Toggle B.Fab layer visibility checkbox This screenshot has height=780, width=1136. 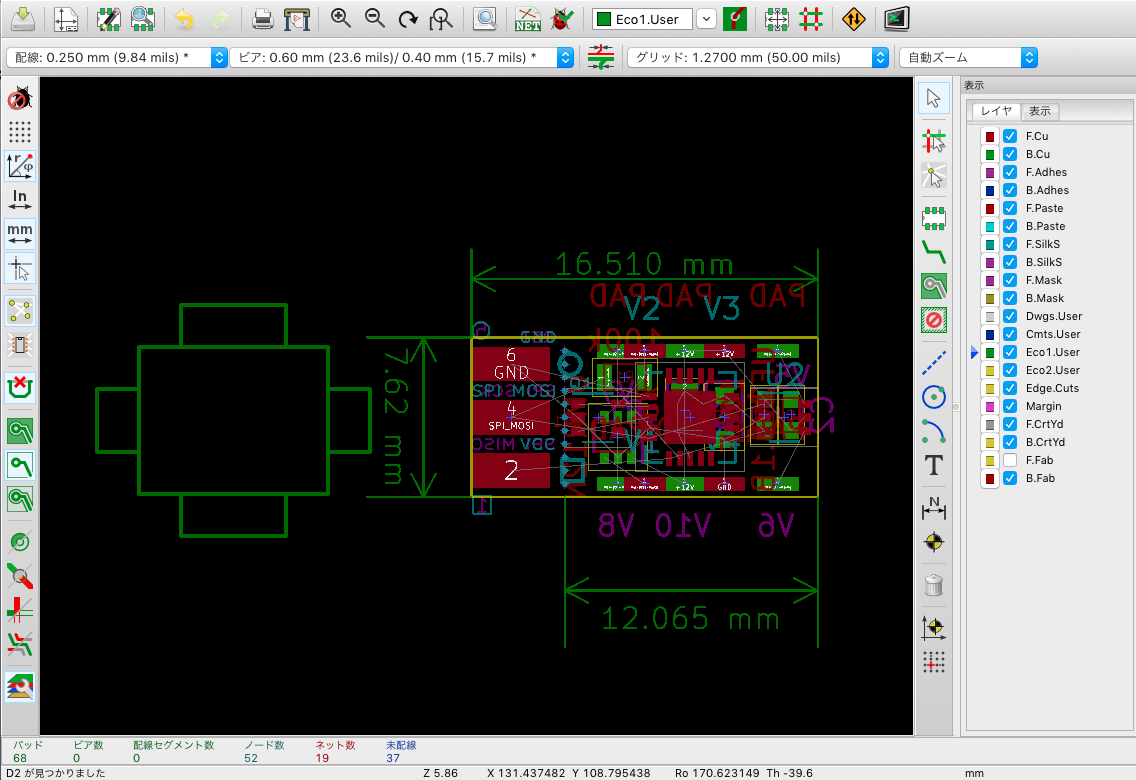(x=1010, y=478)
